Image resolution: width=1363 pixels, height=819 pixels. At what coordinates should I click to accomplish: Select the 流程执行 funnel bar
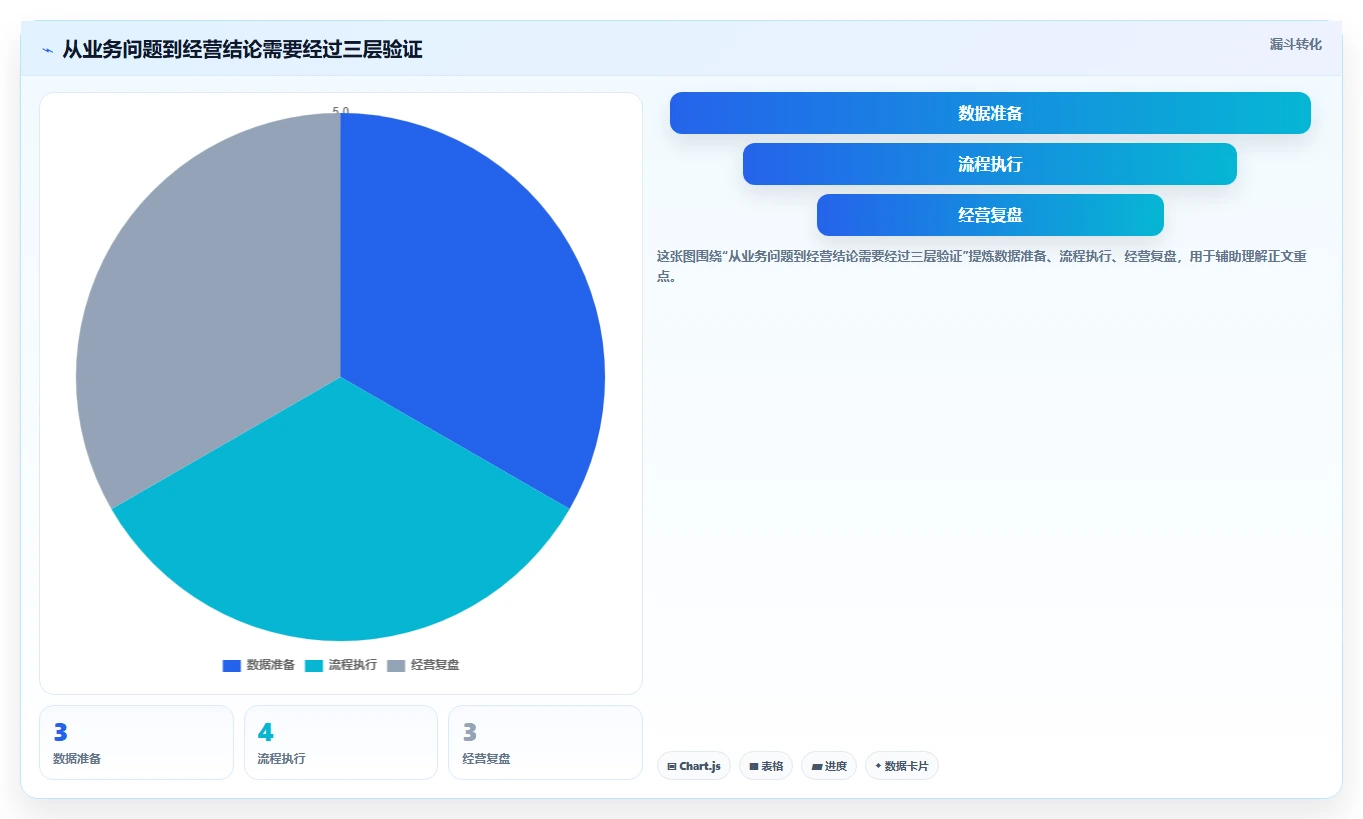pos(990,164)
